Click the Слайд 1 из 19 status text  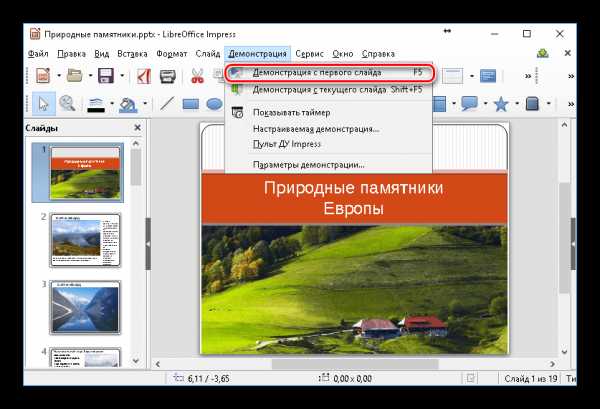(530, 379)
